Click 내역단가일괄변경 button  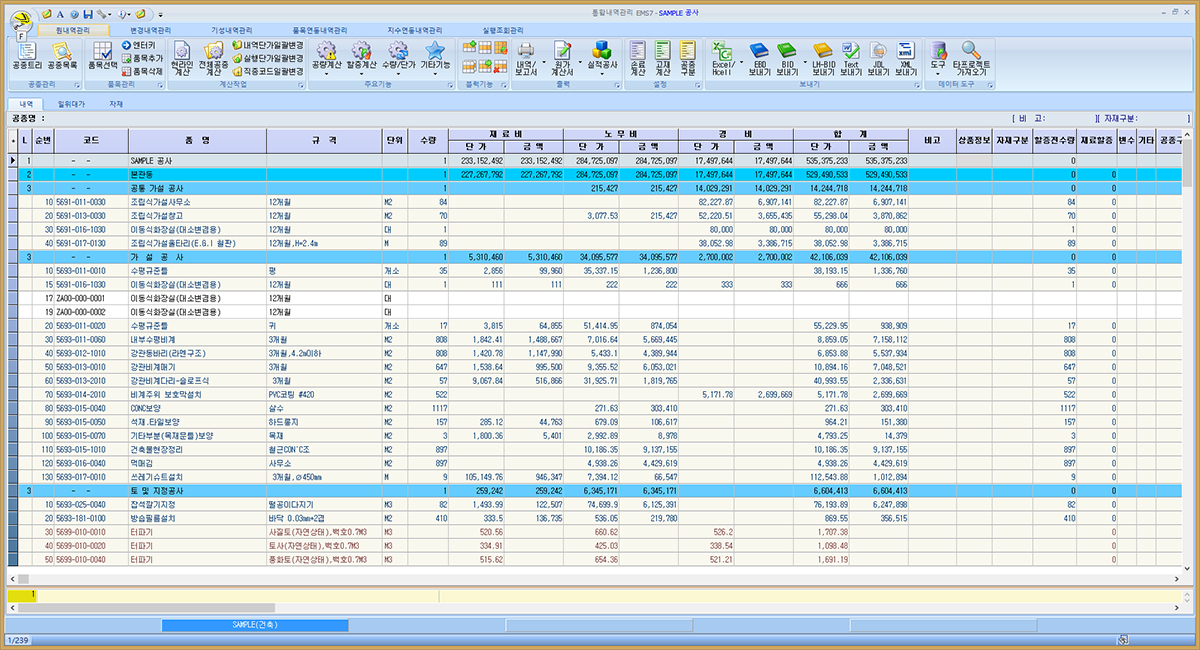pos(268,45)
